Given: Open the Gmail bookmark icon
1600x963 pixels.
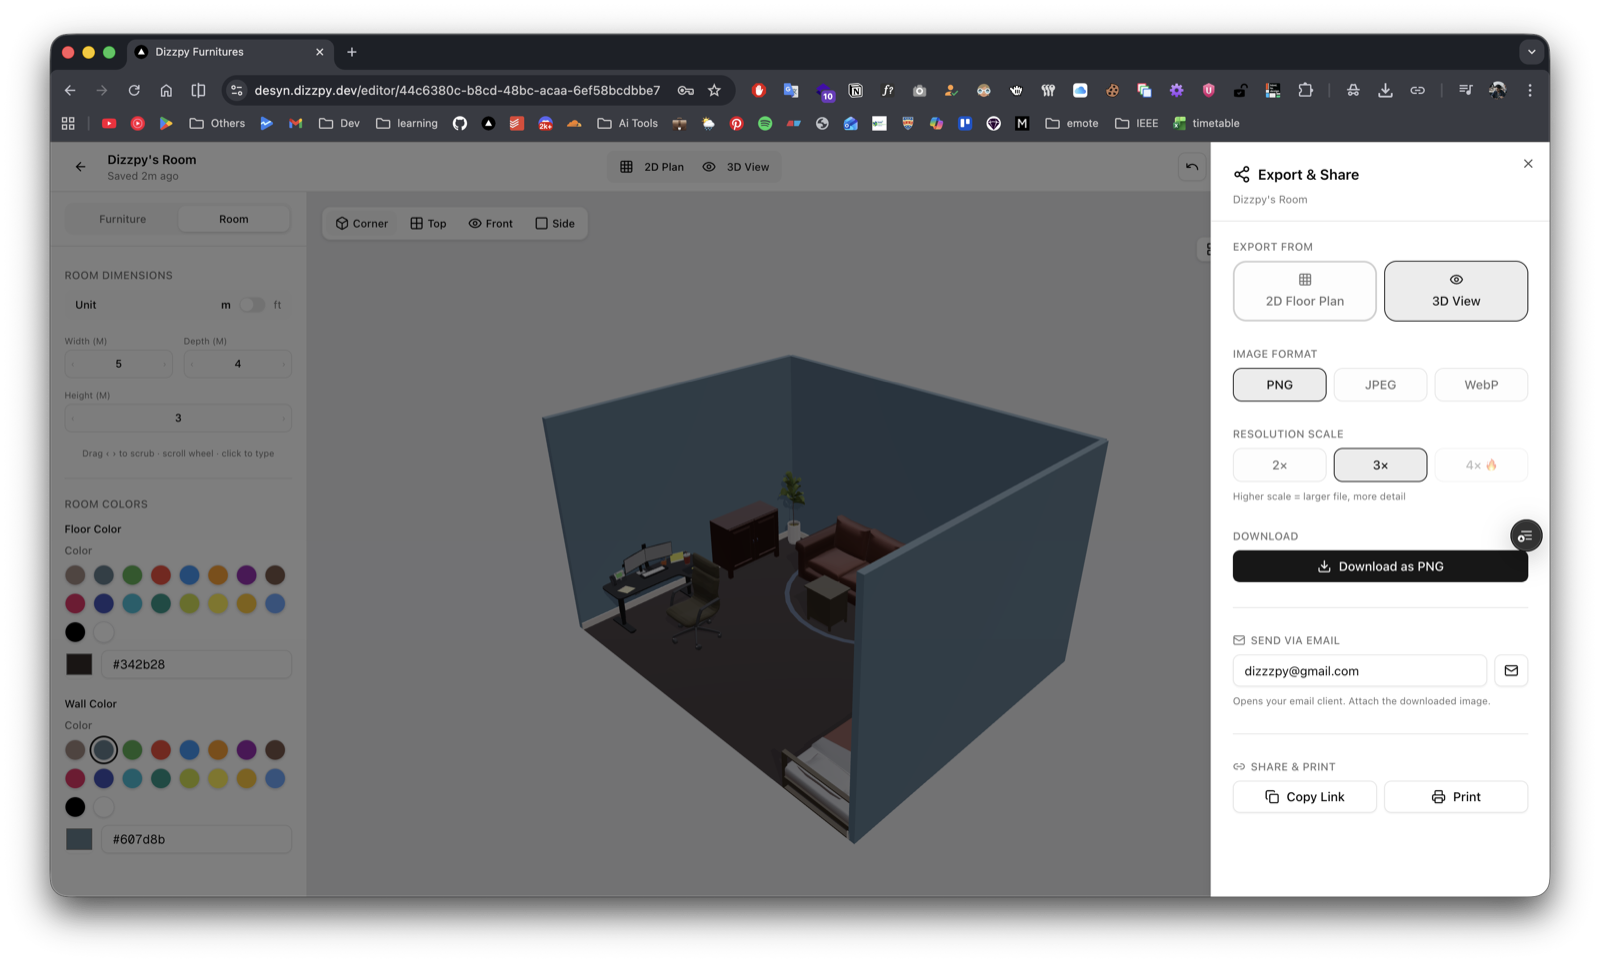Looking at the screenshot, I should [295, 123].
